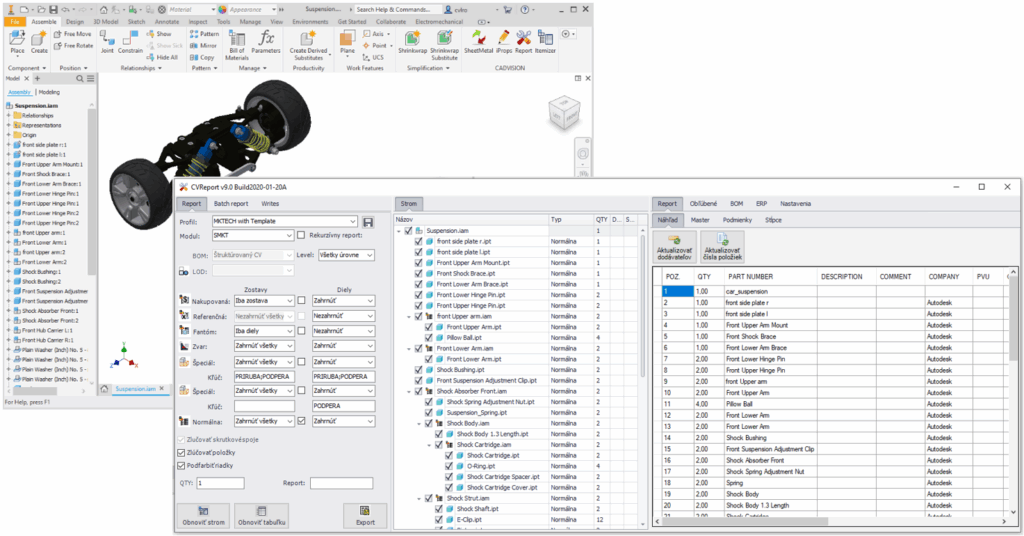Switch to Modeling view in model browser
The height and width of the screenshot is (536, 1024).
pos(49,92)
